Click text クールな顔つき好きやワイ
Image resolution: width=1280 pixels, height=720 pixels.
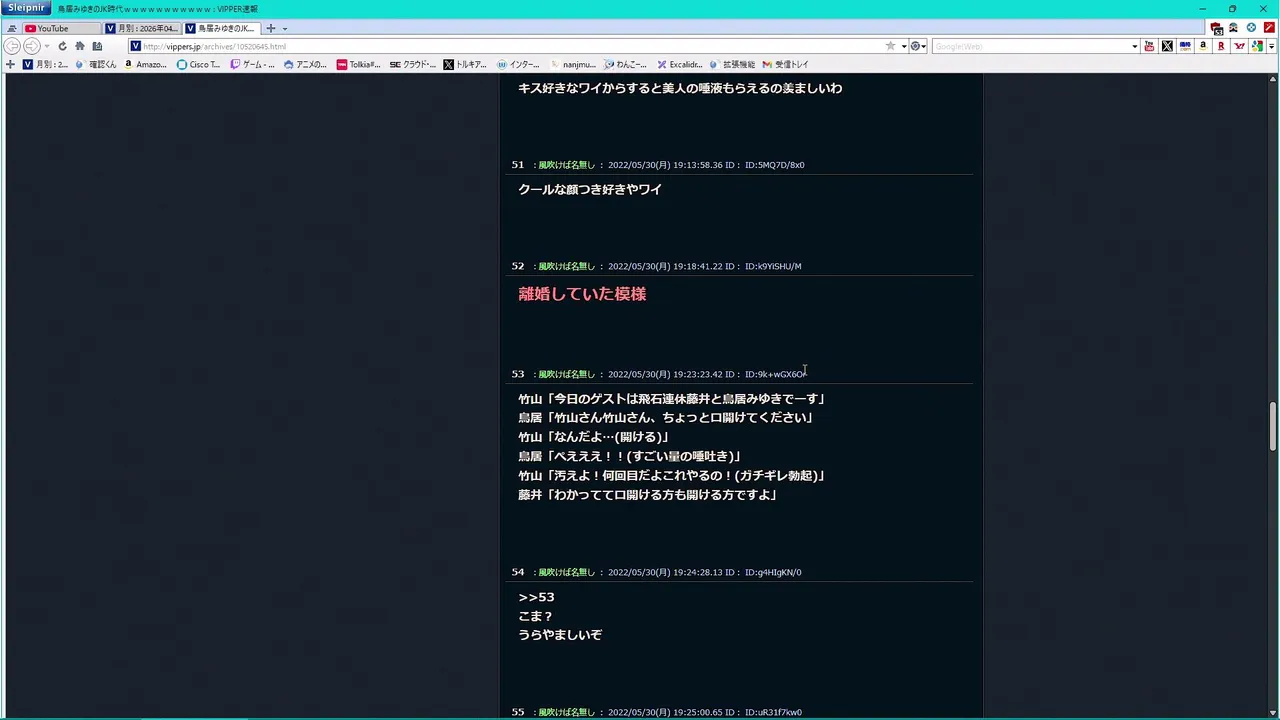(590, 189)
